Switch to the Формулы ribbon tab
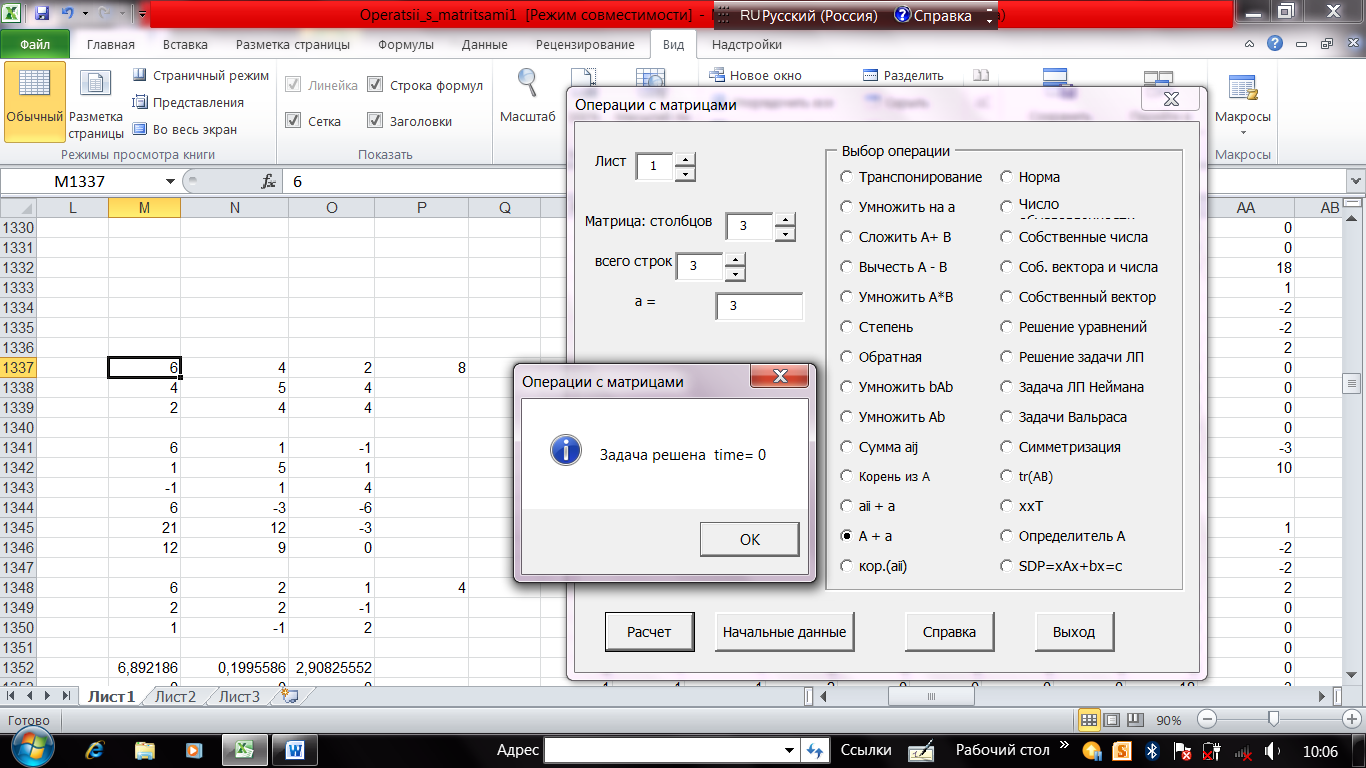This screenshot has height=768, width=1366. (x=406, y=44)
